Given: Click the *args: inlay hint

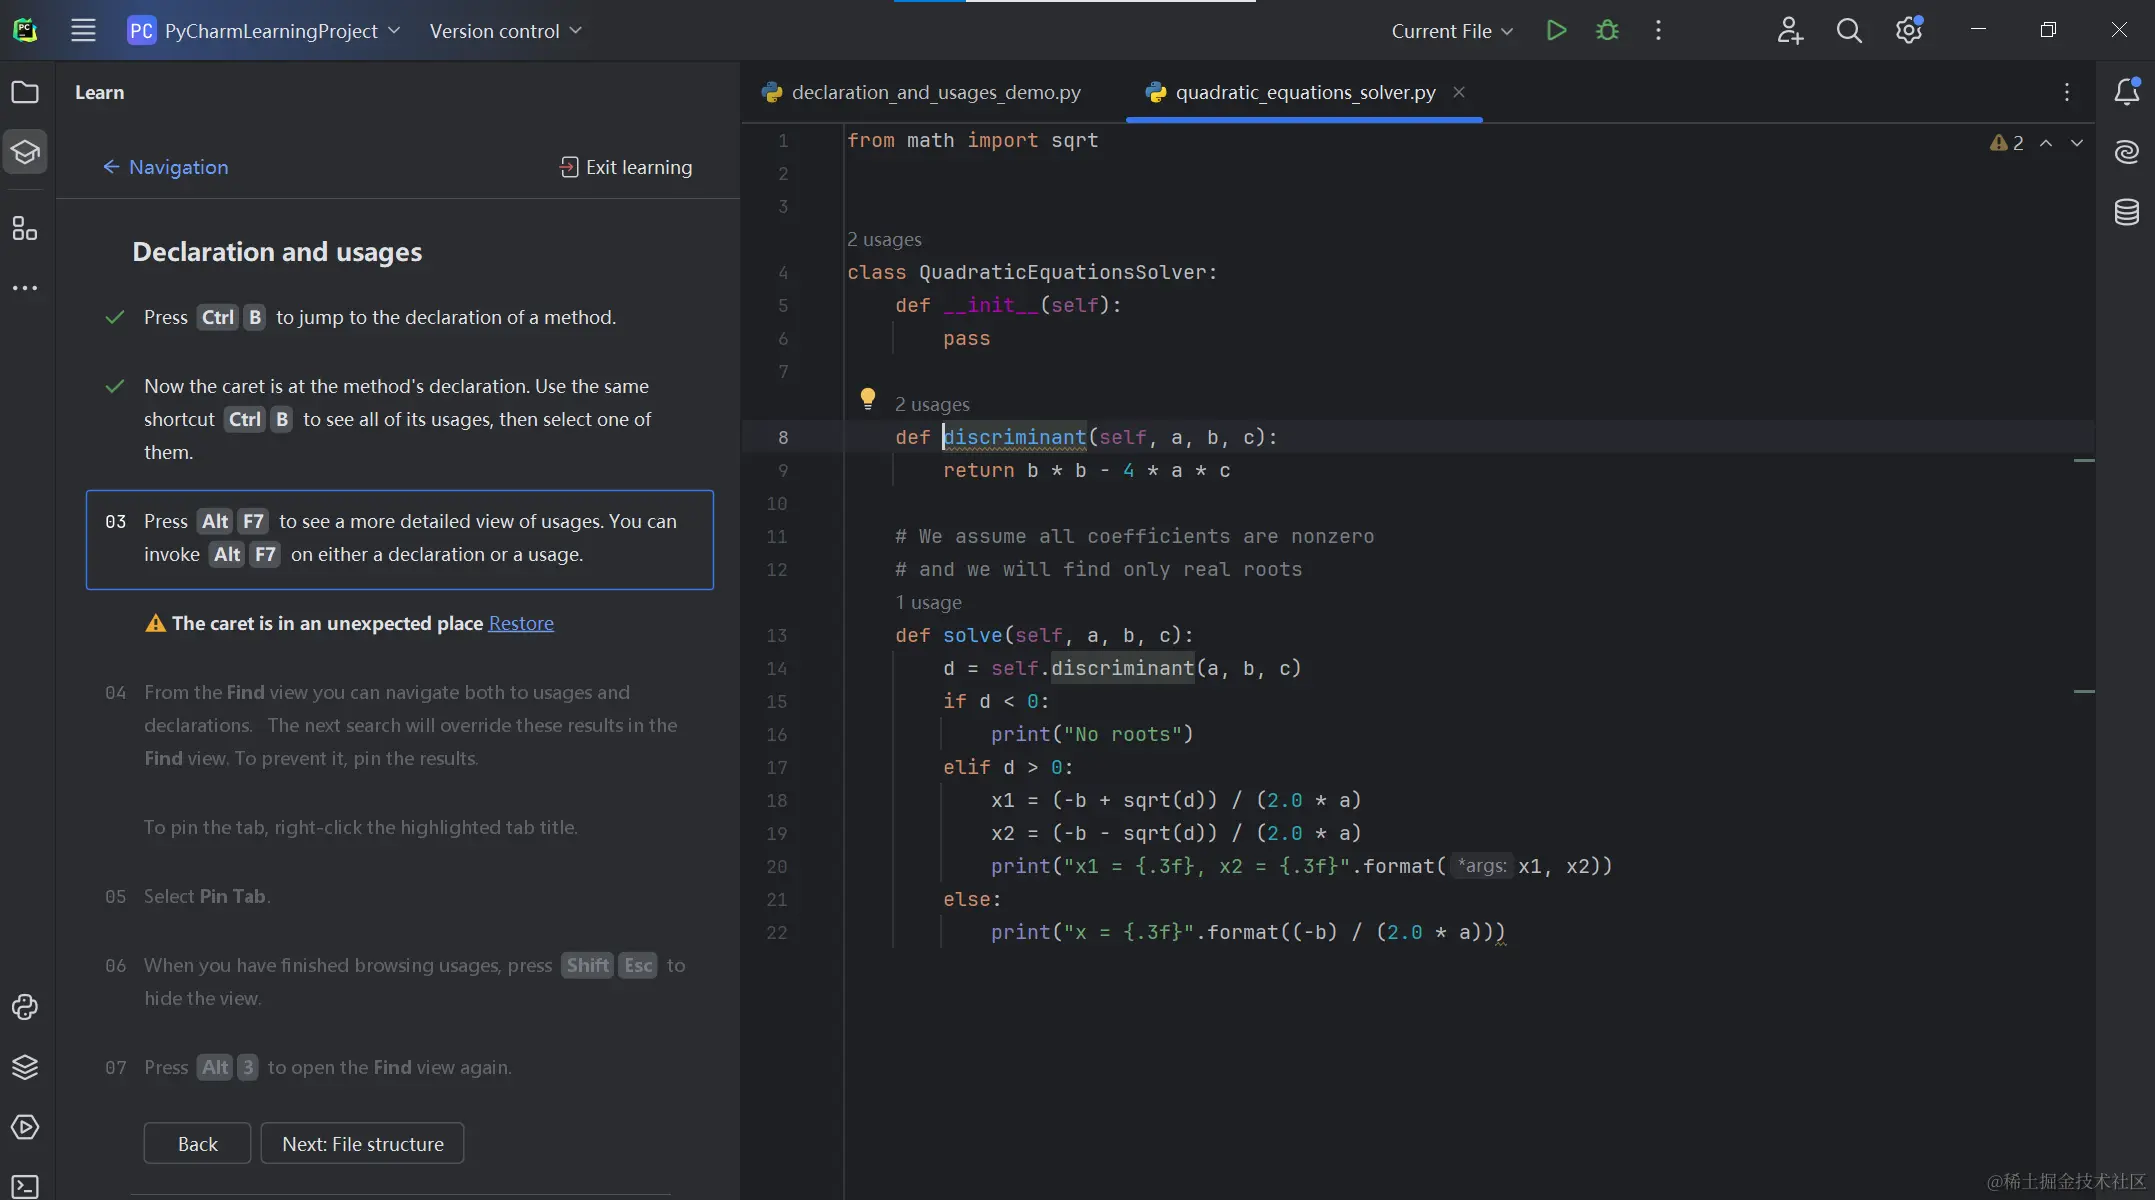Looking at the screenshot, I should [1481, 866].
